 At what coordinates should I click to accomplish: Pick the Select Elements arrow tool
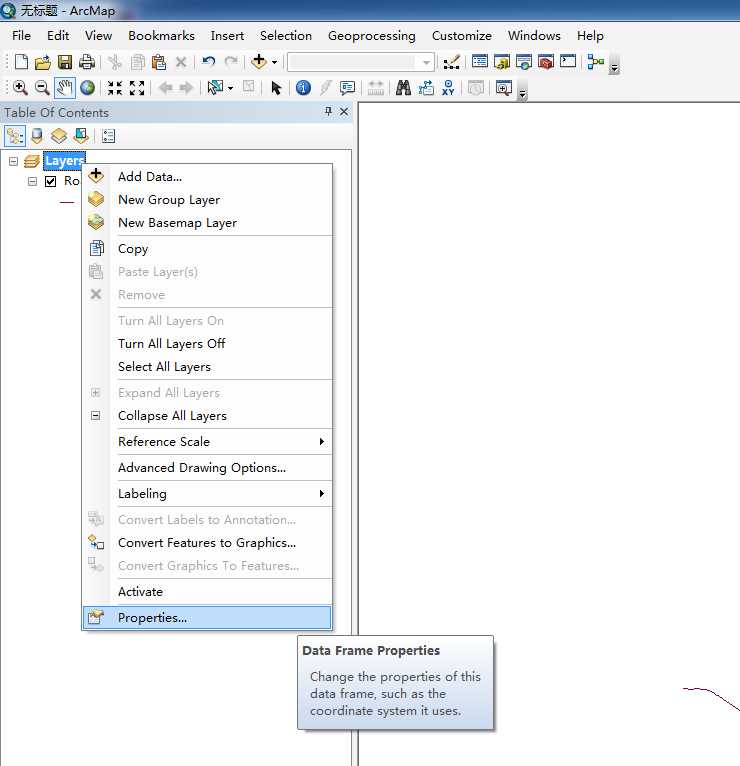276,88
